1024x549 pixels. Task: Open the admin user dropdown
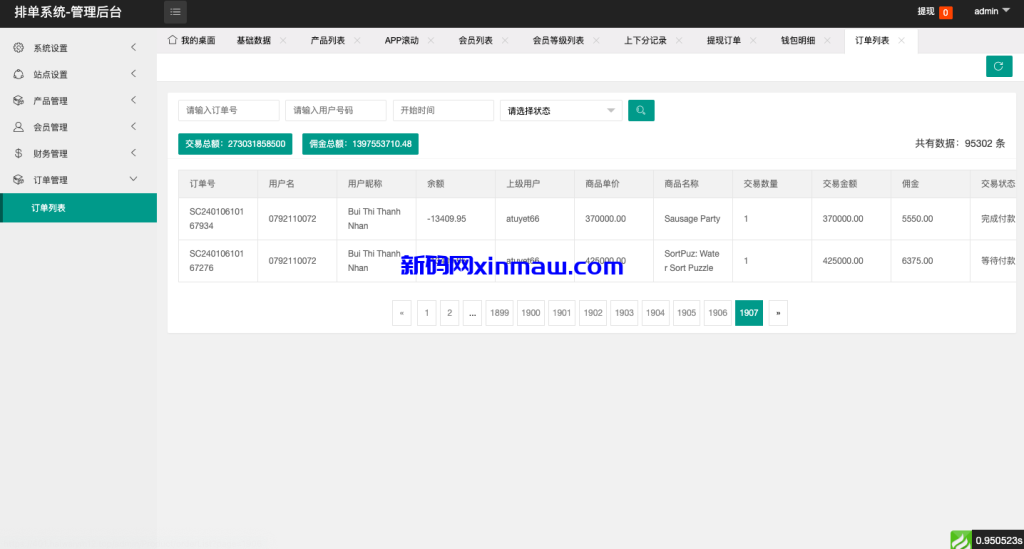[x=991, y=11]
